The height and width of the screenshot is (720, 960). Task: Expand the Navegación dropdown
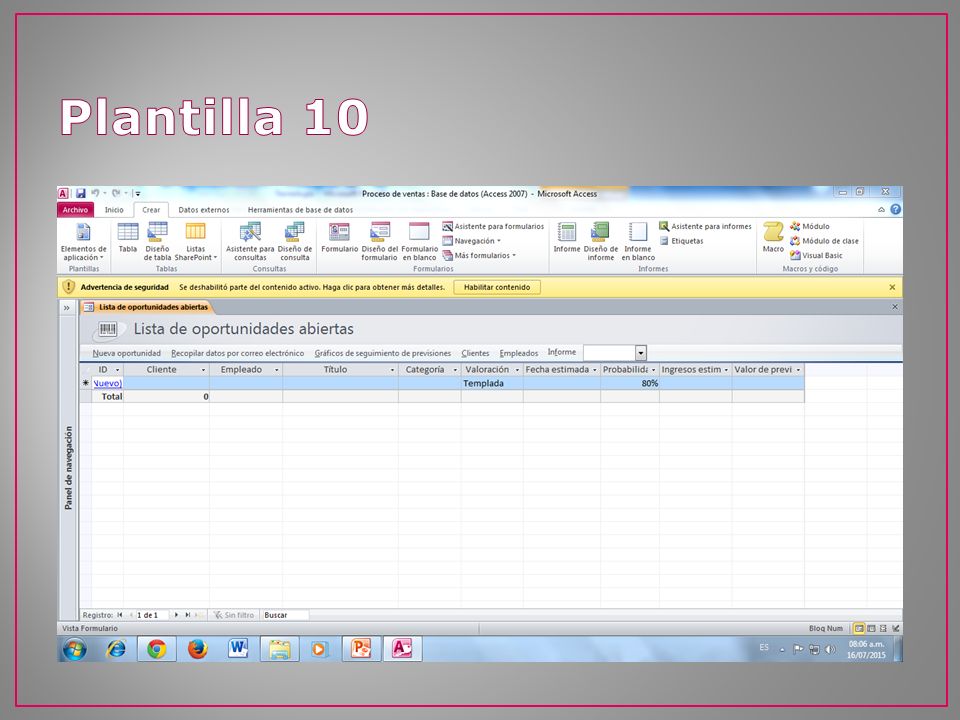[471, 241]
